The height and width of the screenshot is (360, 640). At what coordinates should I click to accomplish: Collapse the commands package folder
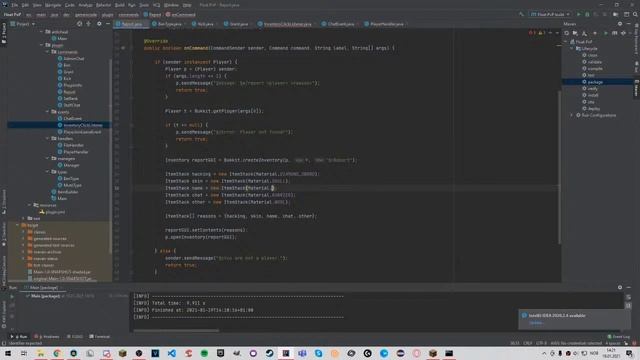[x=48, y=52]
